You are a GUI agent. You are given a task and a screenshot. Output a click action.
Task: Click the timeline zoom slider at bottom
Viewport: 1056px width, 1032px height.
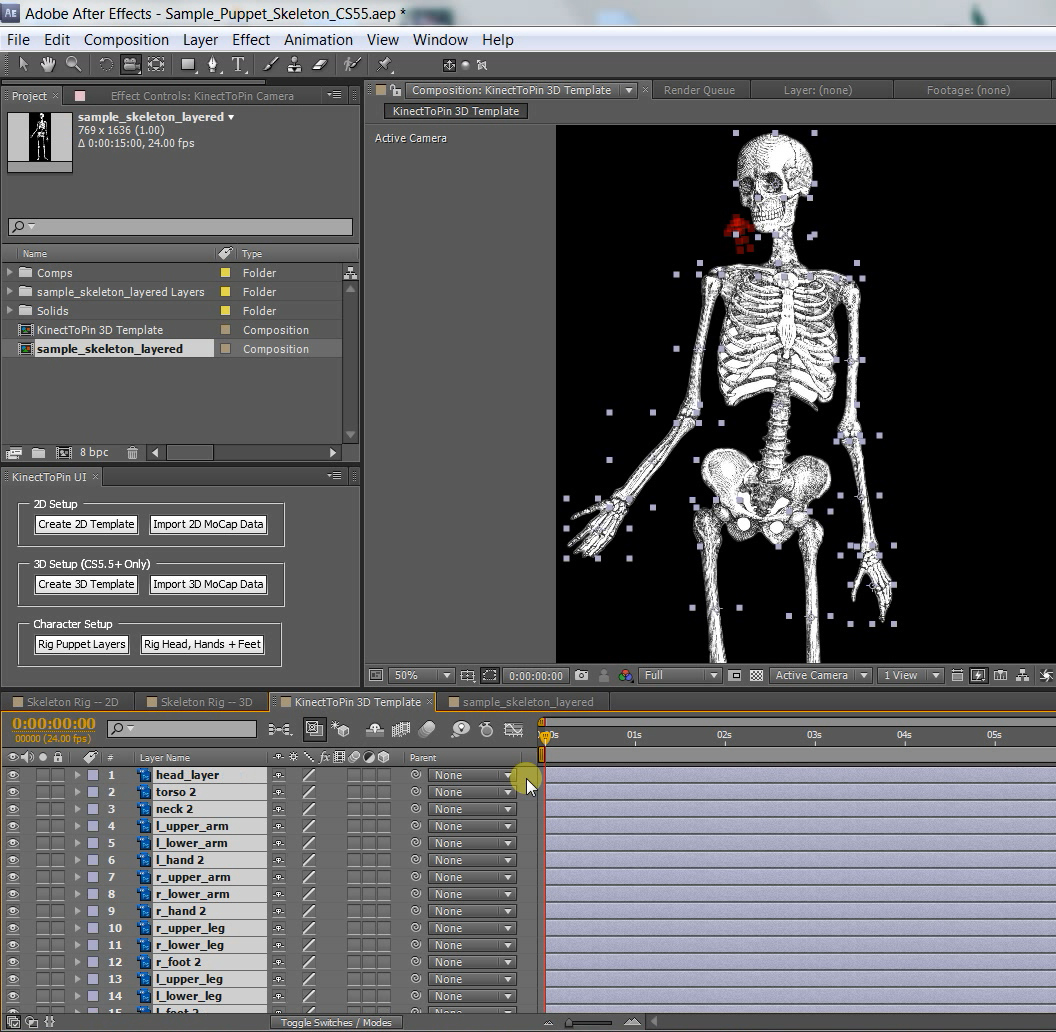point(591,1023)
